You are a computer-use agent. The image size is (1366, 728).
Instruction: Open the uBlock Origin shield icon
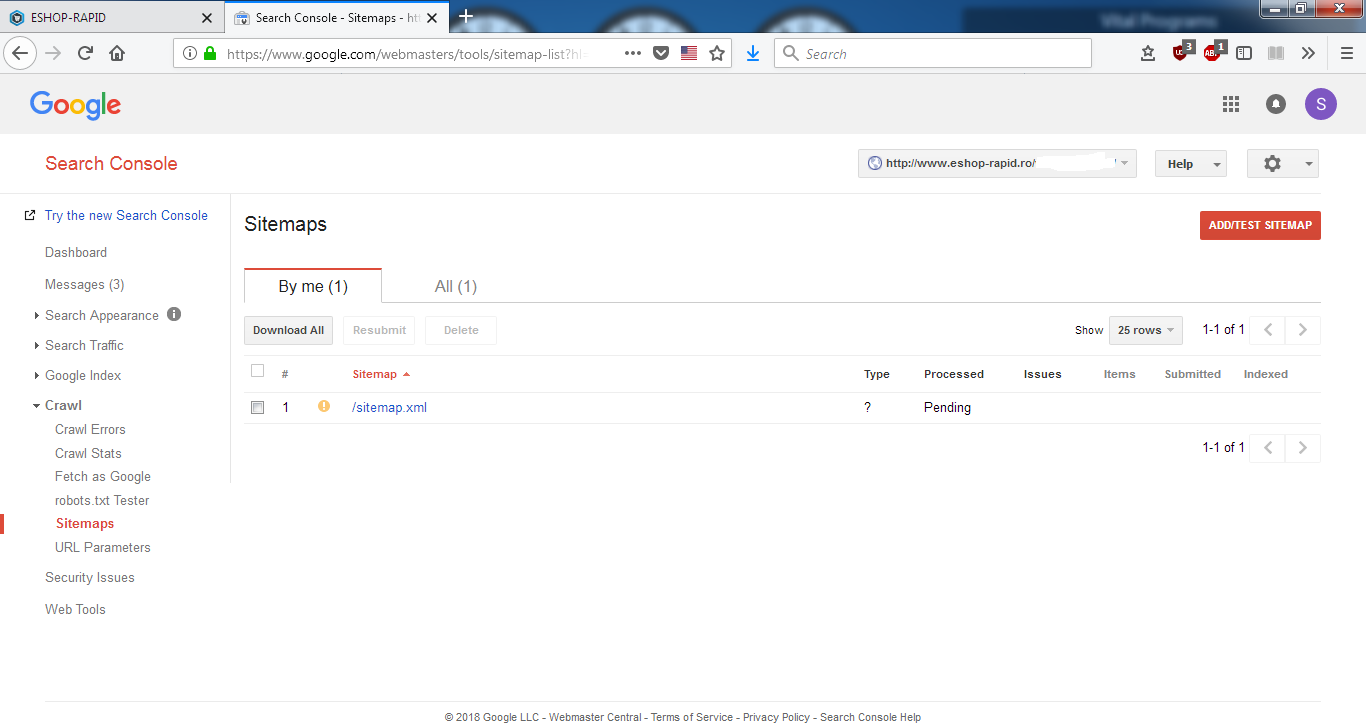pos(1182,53)
